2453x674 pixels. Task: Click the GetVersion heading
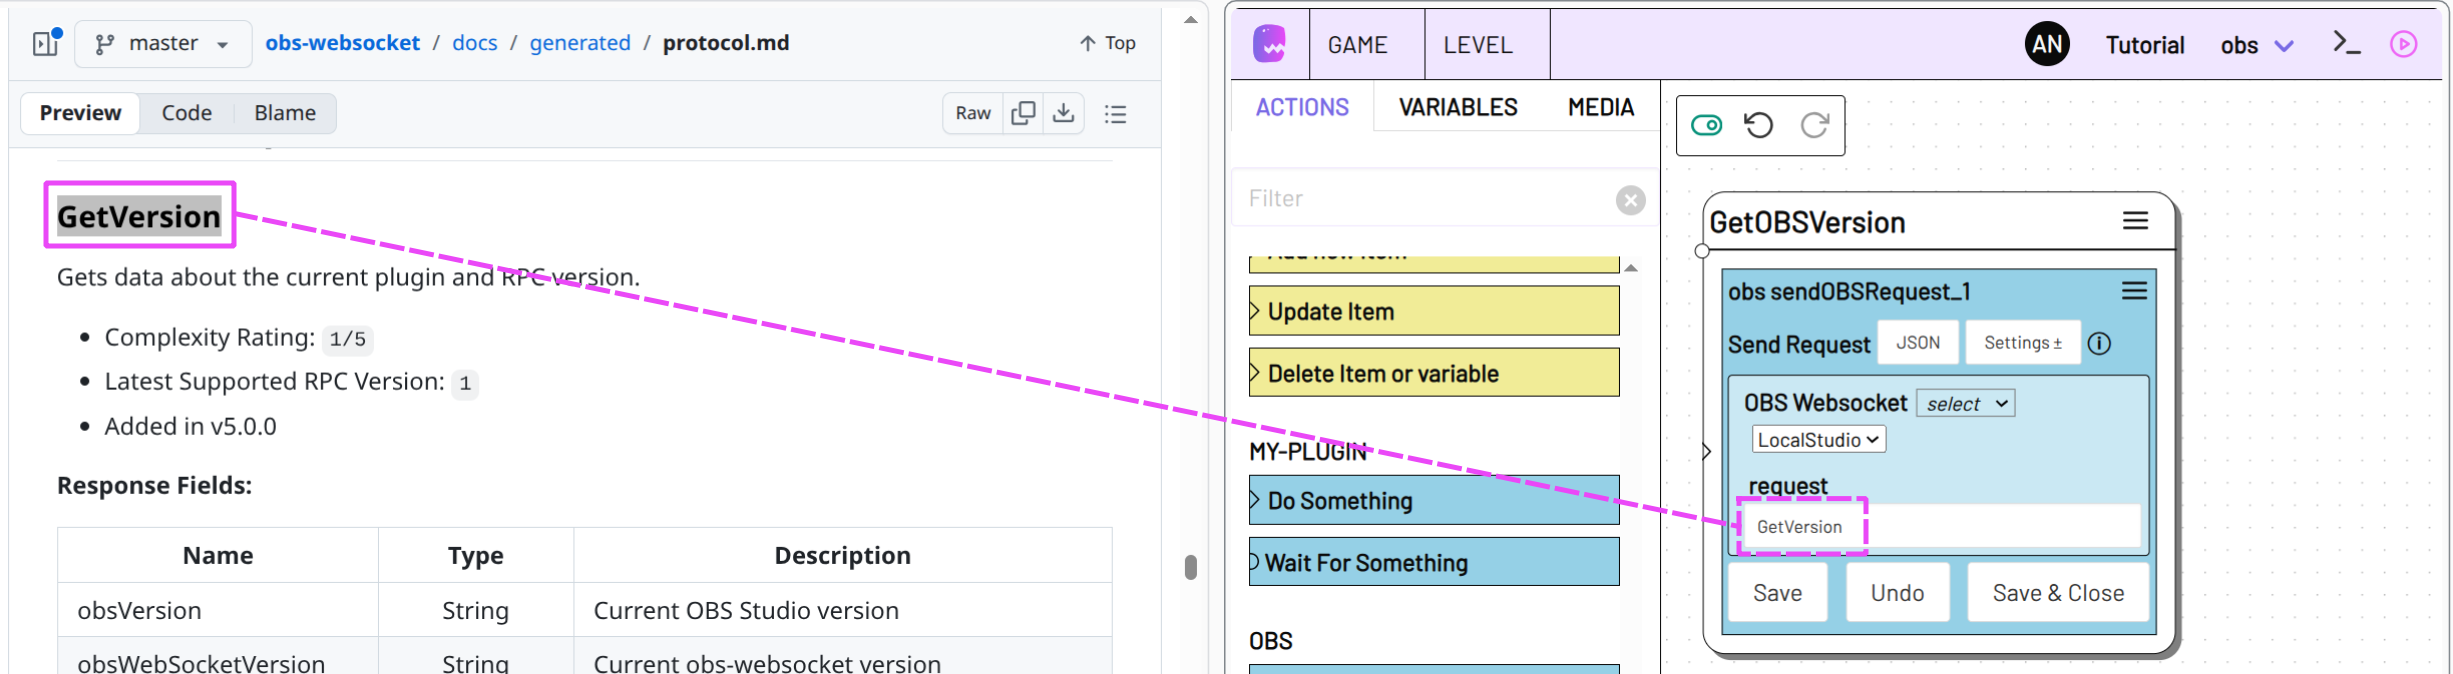[139, 216]
